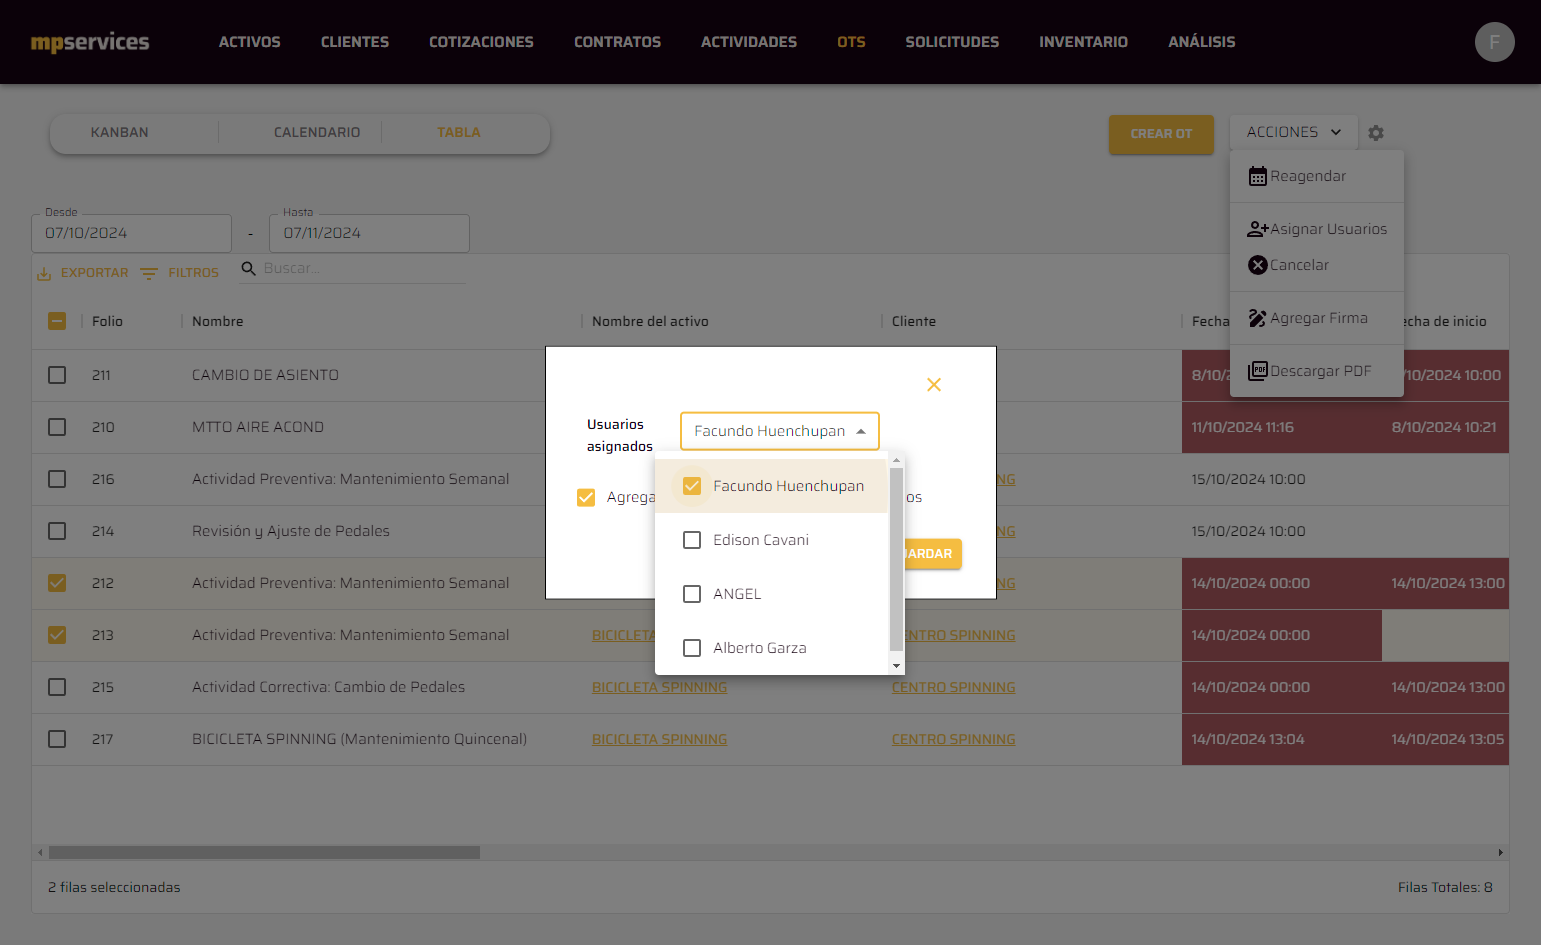Open CENTRO SPINNING link in row 213
The image size is (1541, 945).
coord(959,635)
